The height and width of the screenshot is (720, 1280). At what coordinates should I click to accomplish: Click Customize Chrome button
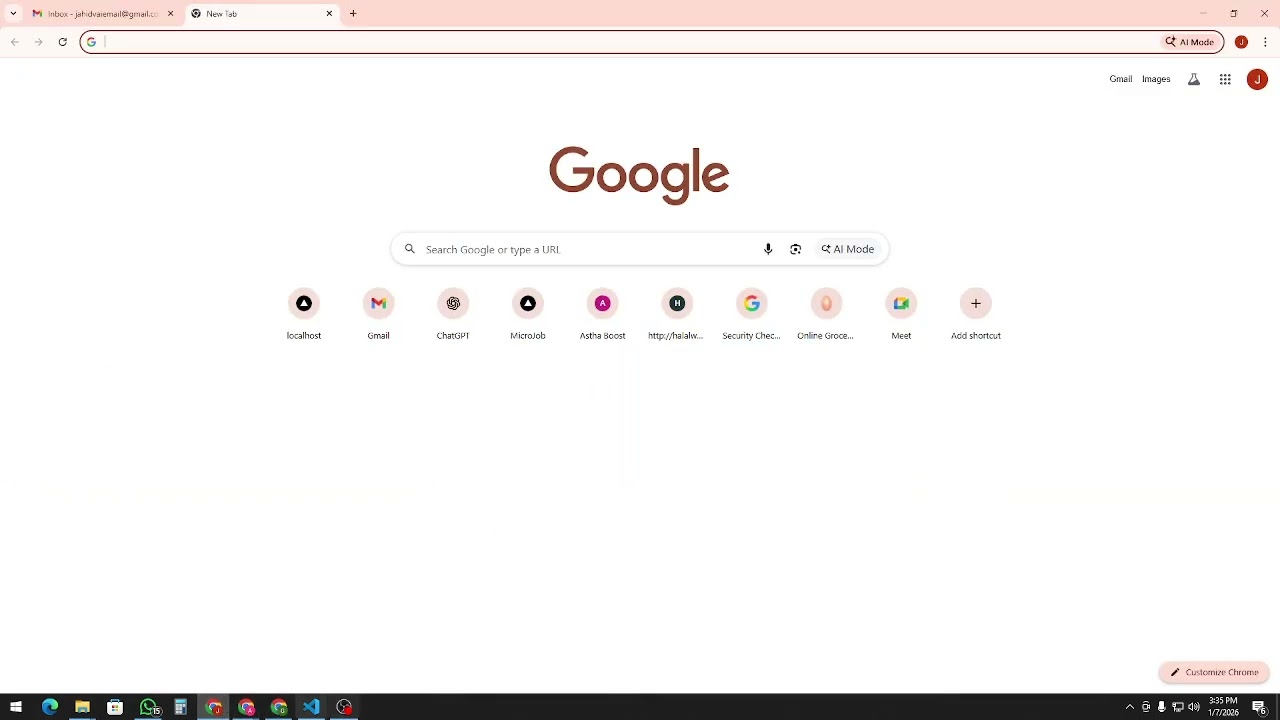[1214, 672]
